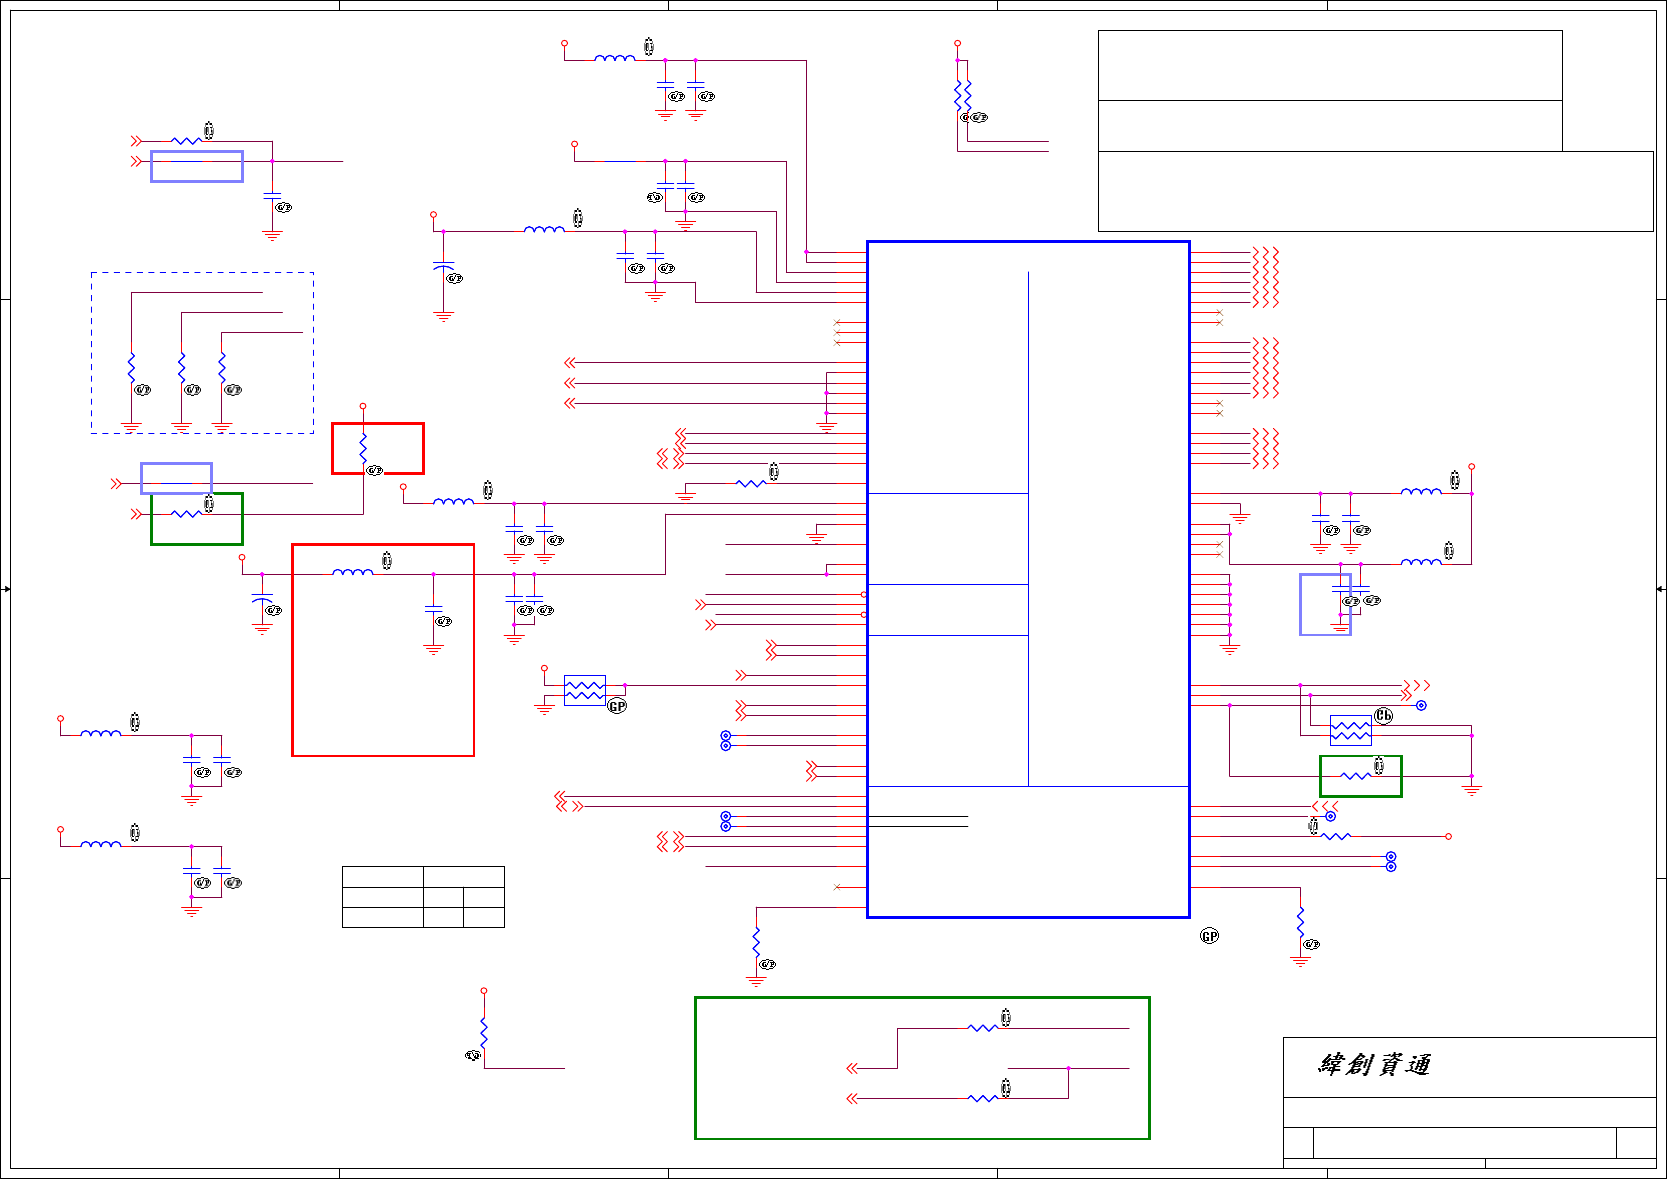Click the 緯創資通 company name in the title block

[x=1375, y=1064]
